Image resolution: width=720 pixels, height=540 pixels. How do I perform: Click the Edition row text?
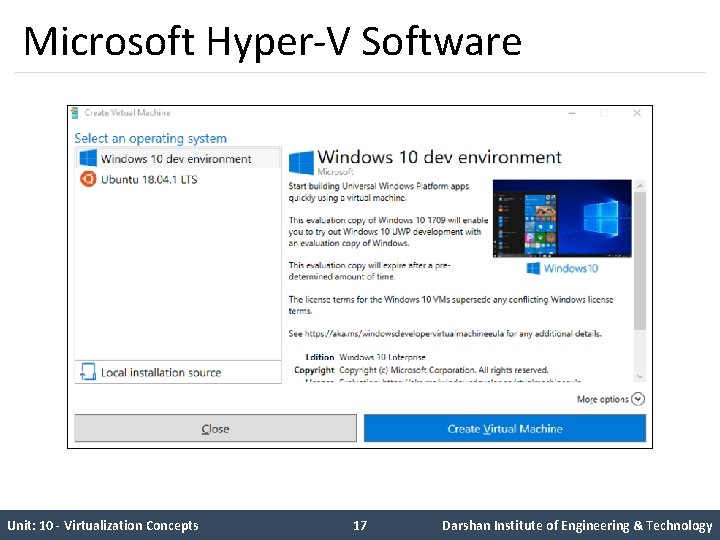pyautogui.click(x=366, y=357)
